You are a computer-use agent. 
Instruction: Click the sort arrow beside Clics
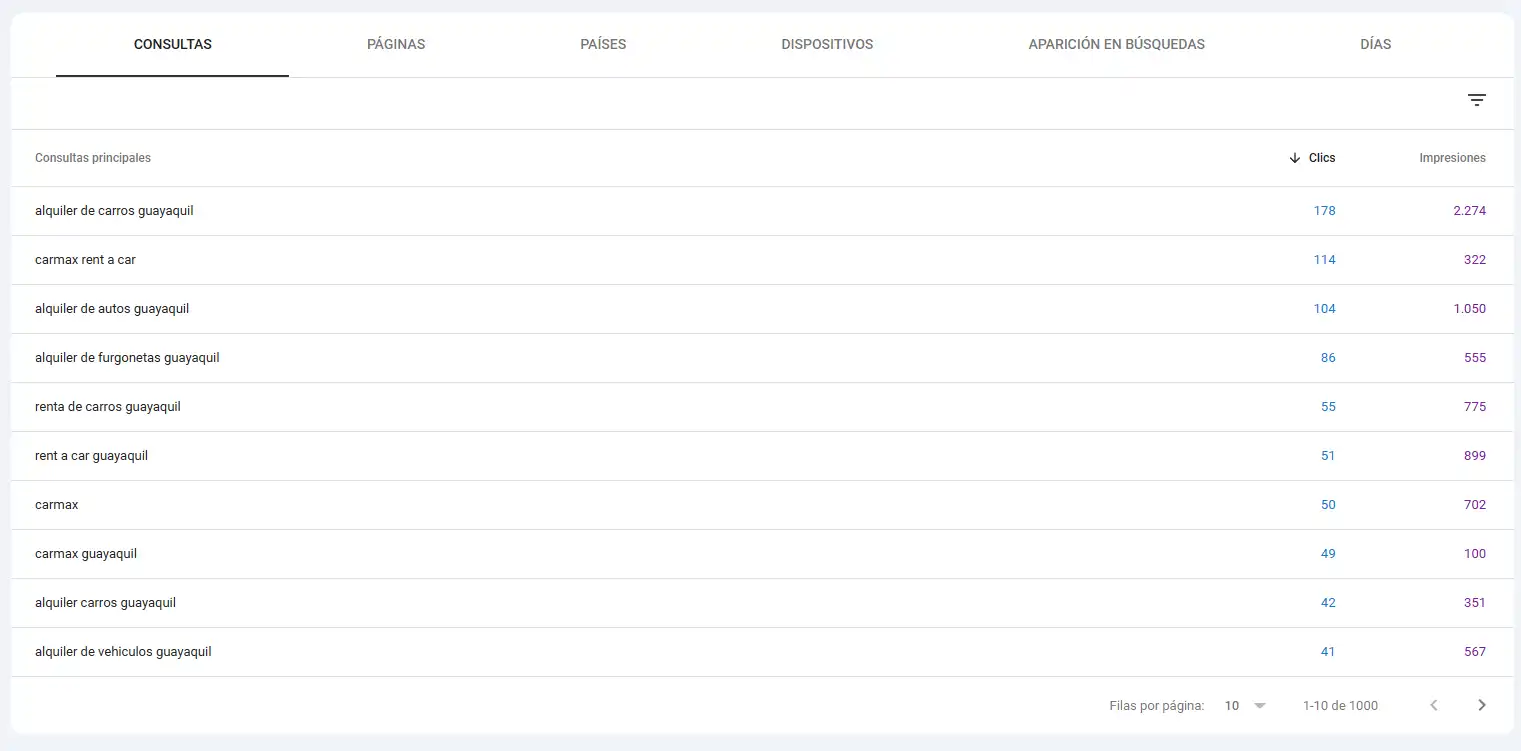1295,158
